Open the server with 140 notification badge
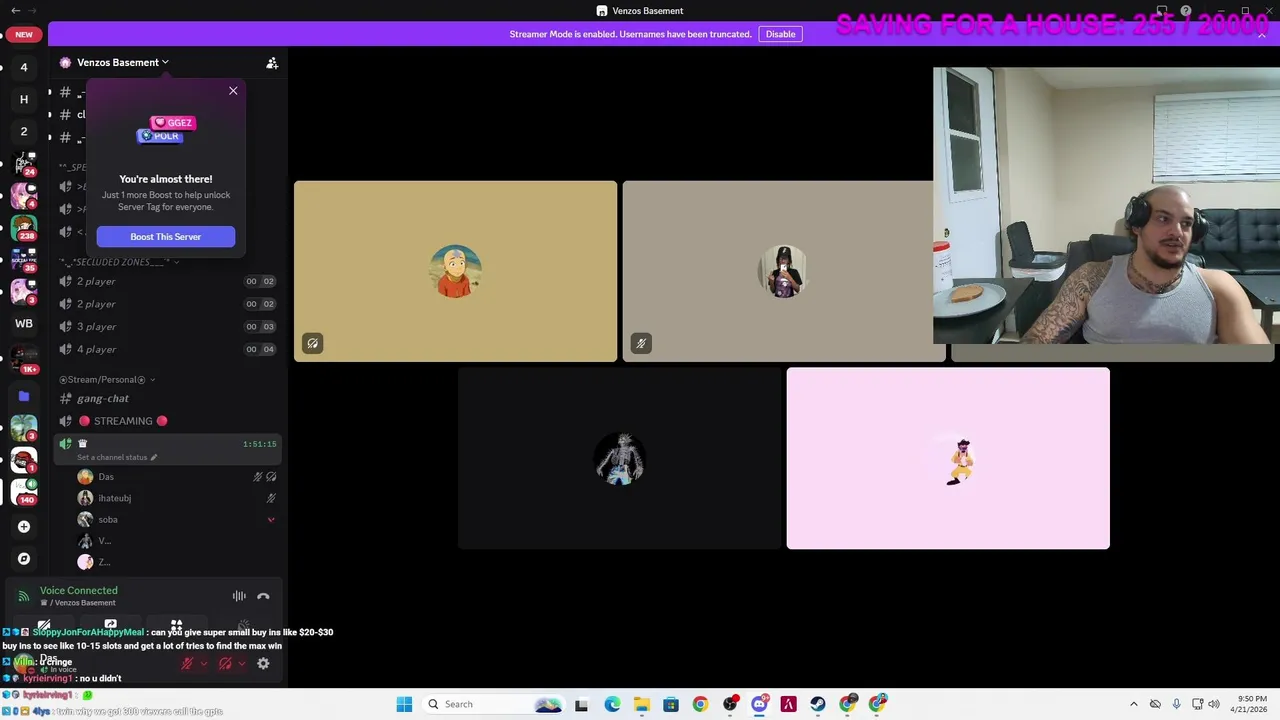This screenshot has width=1280, height=720. point(24,491)
